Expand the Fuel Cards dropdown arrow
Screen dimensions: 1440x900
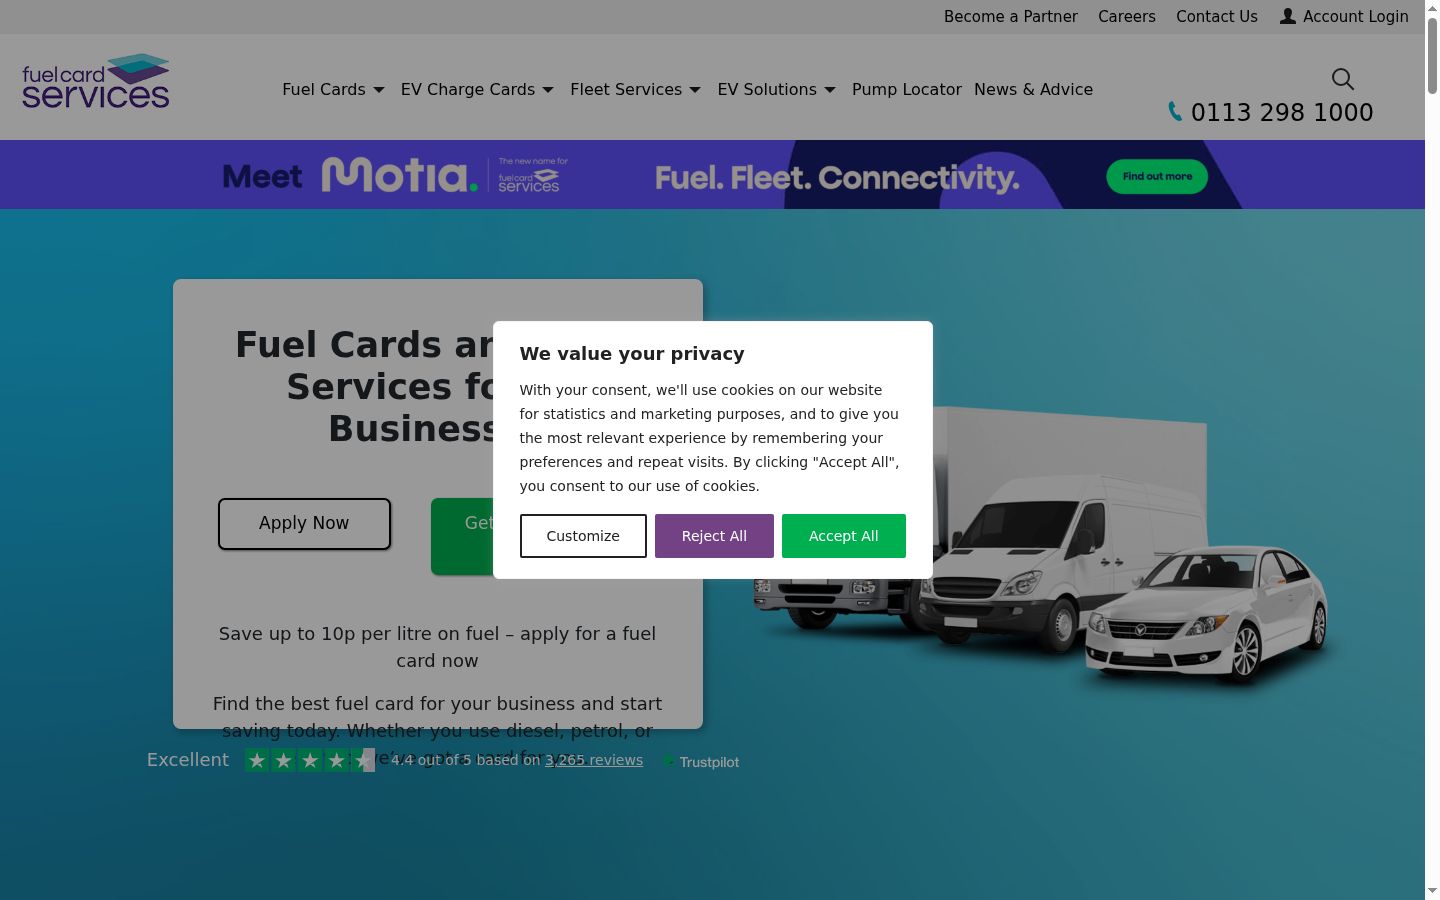tap(379, 90)
